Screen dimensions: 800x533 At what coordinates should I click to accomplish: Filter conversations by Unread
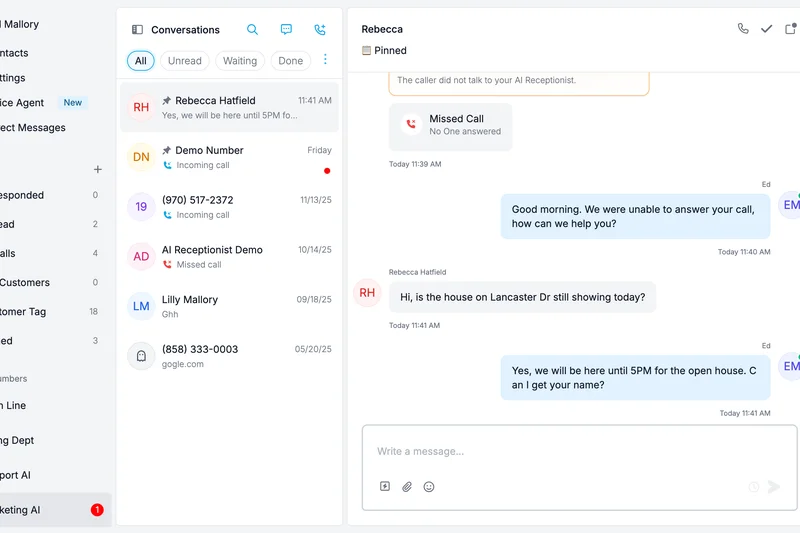(184, 61)
